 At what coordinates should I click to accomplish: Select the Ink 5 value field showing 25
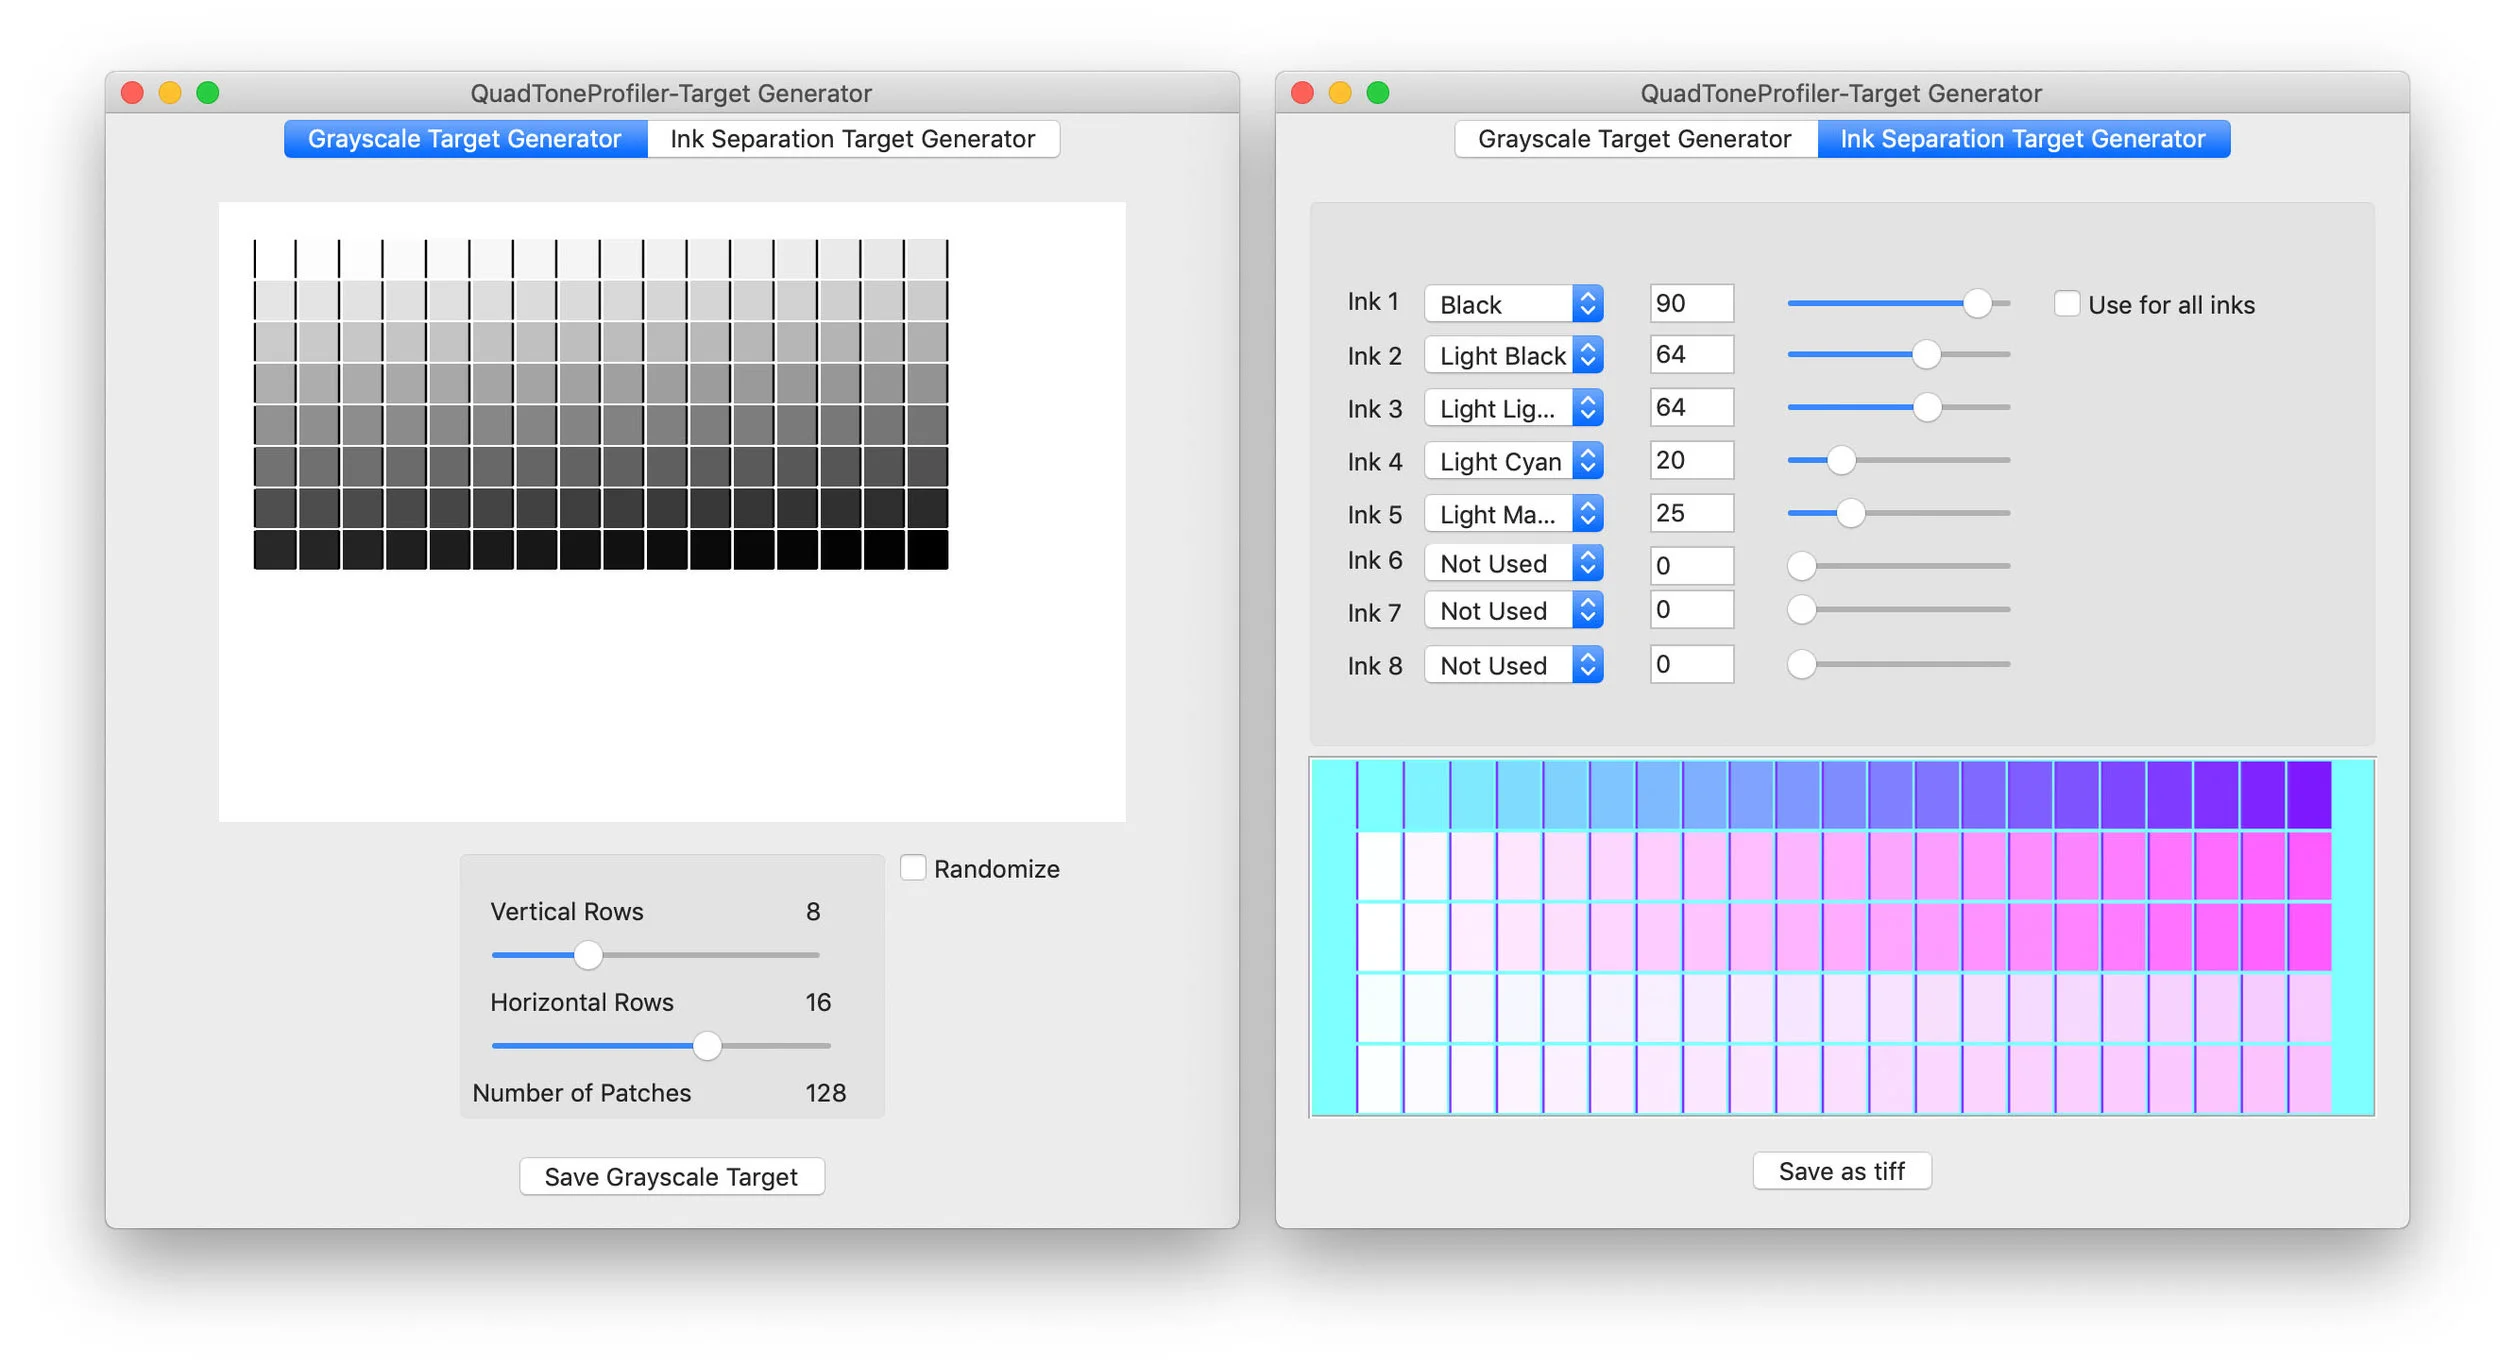pyautogui.click(x=1690, y=513)
